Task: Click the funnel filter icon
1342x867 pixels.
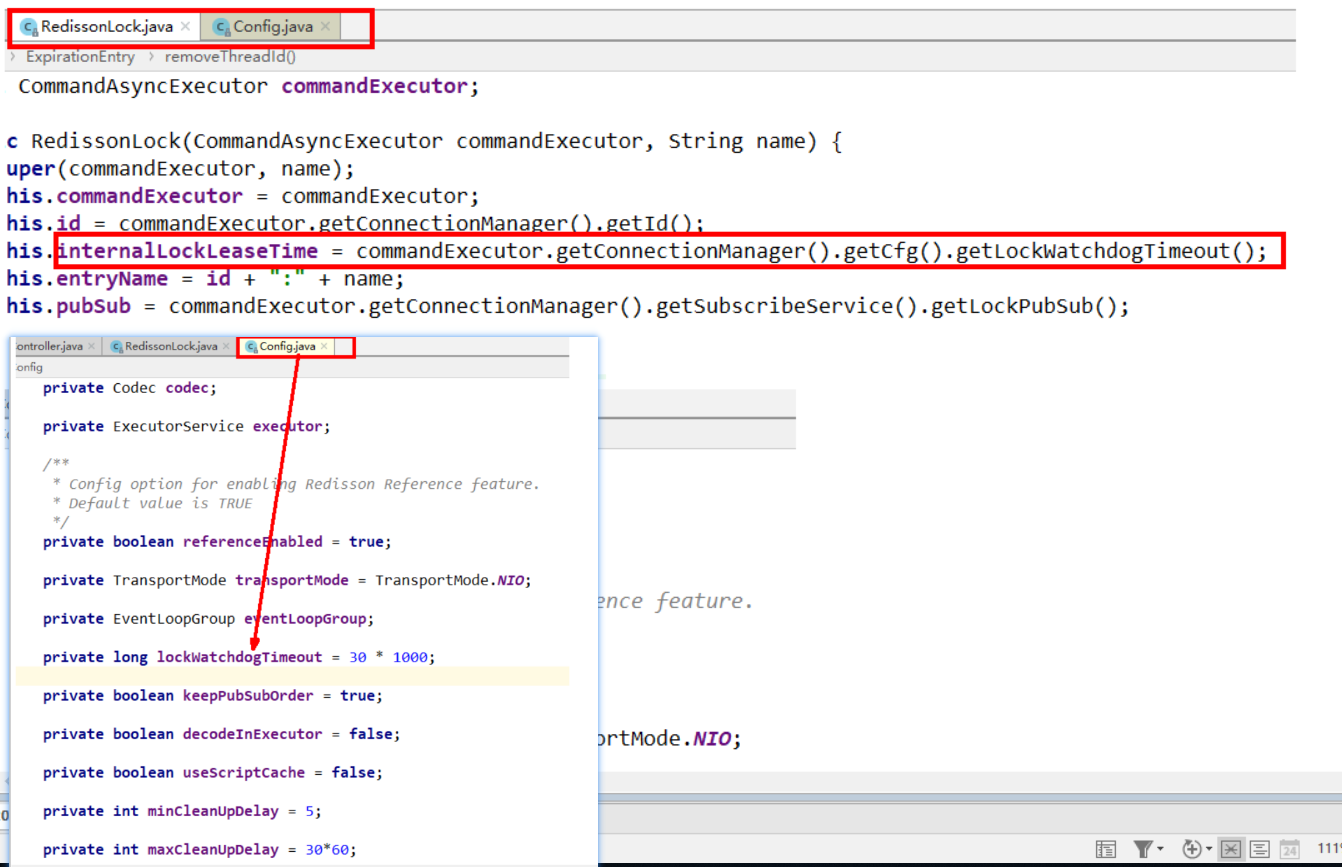Action: tap(1143, 848)
